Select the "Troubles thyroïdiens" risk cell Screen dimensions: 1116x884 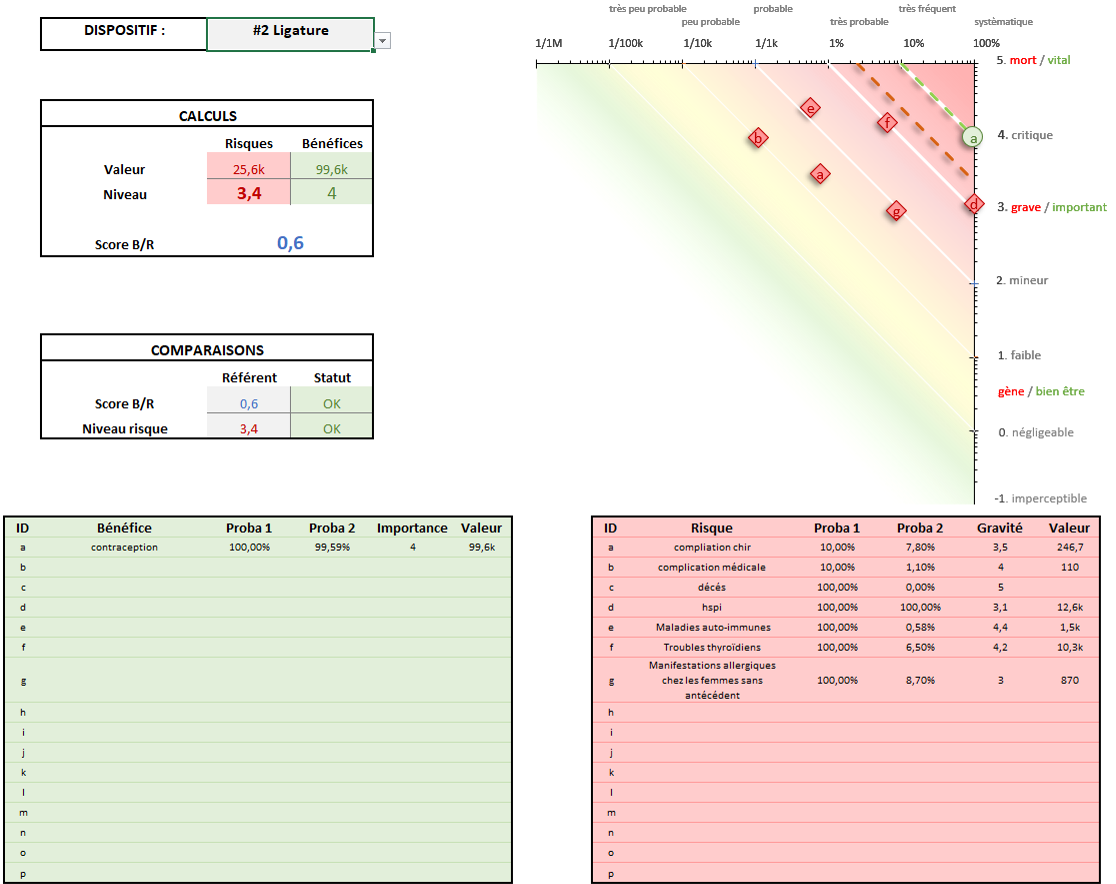(x=712, y=647)
